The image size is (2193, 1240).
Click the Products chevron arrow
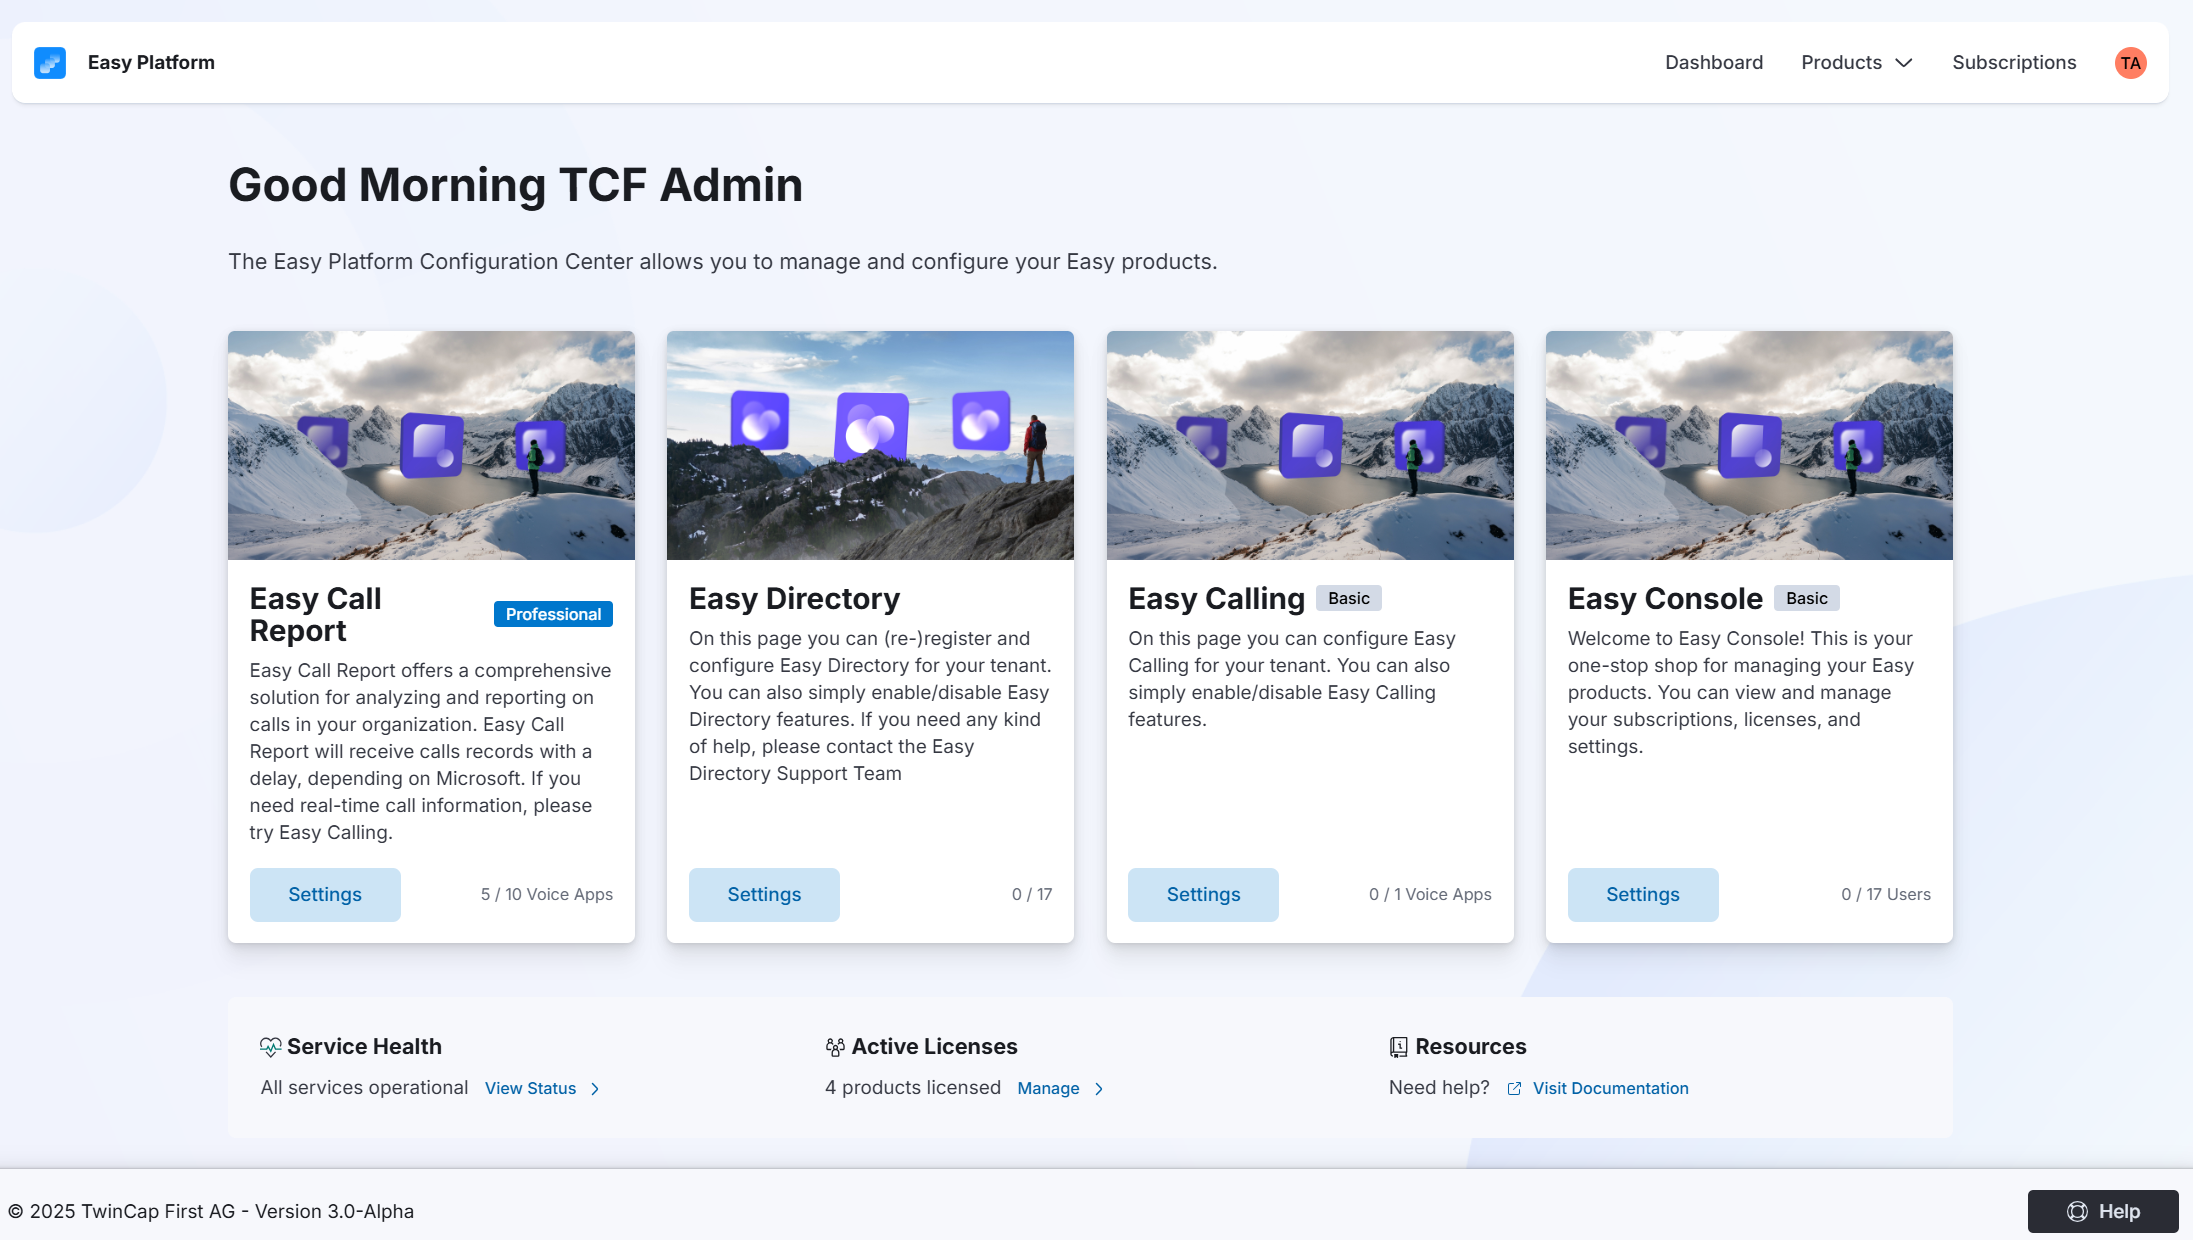(x=1904, y=63)
